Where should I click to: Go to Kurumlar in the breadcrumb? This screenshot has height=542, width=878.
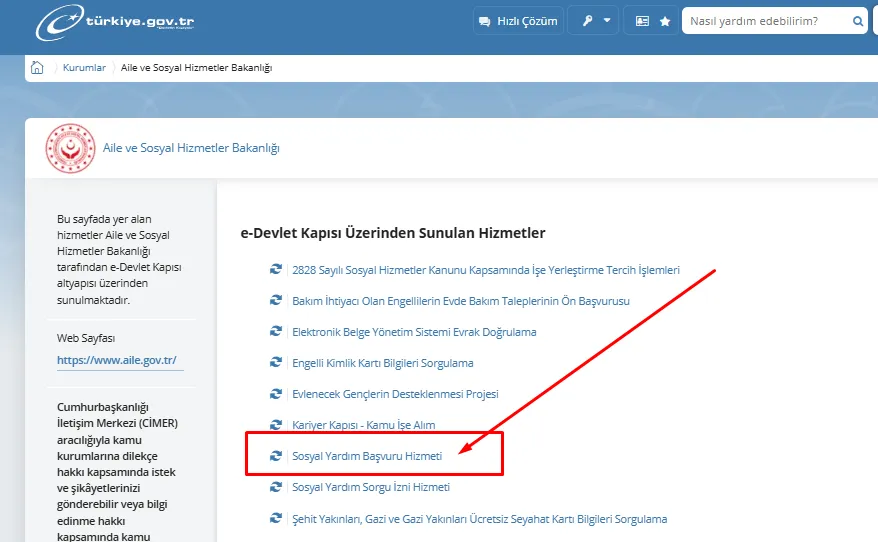(84, 68)
